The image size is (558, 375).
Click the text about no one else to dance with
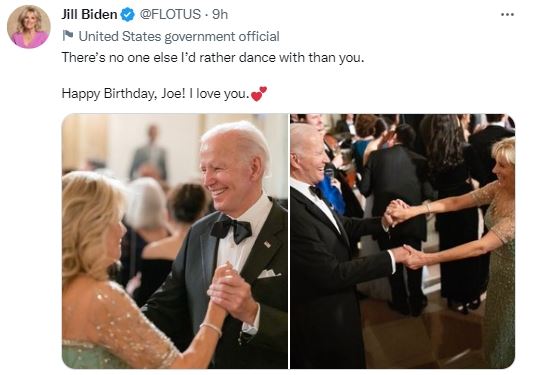pyautogui.click(x=213, y=57)
